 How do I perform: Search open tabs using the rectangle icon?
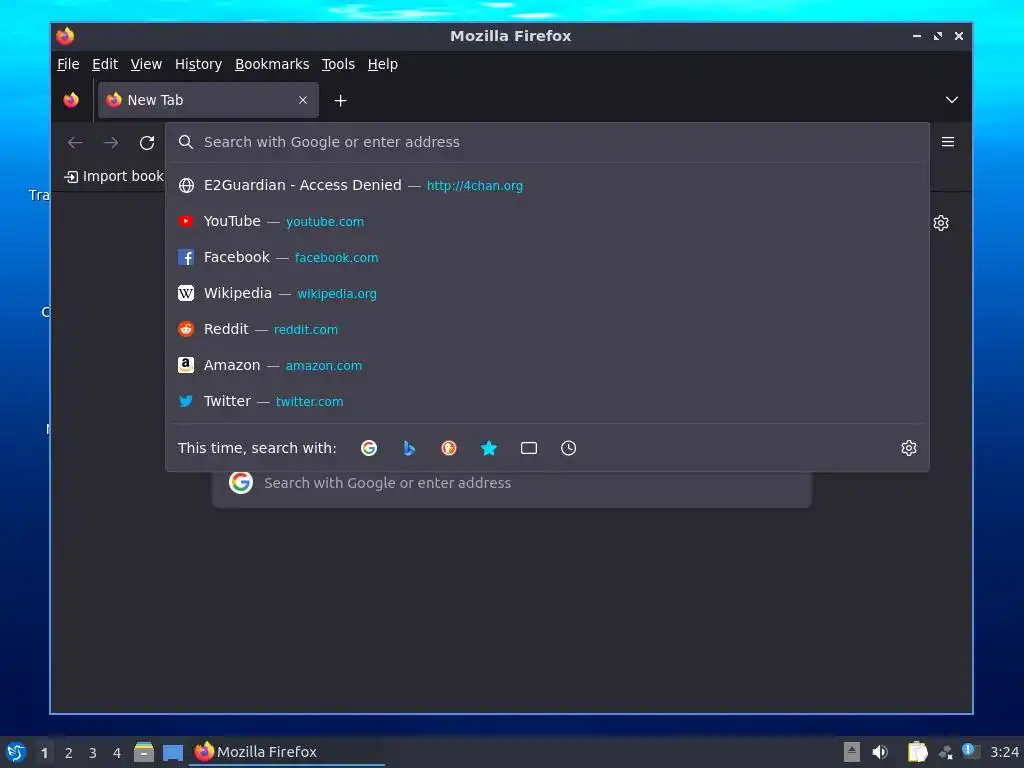click(529, 448)
